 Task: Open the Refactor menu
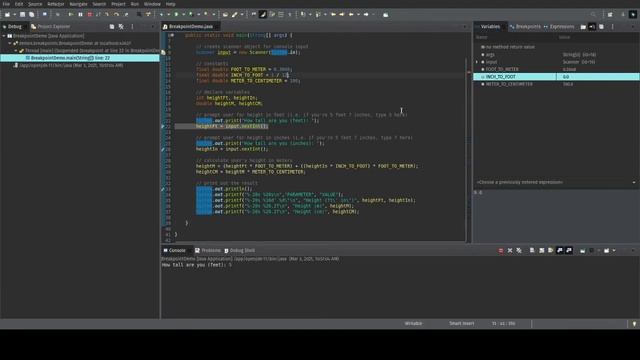click(56, 4)
